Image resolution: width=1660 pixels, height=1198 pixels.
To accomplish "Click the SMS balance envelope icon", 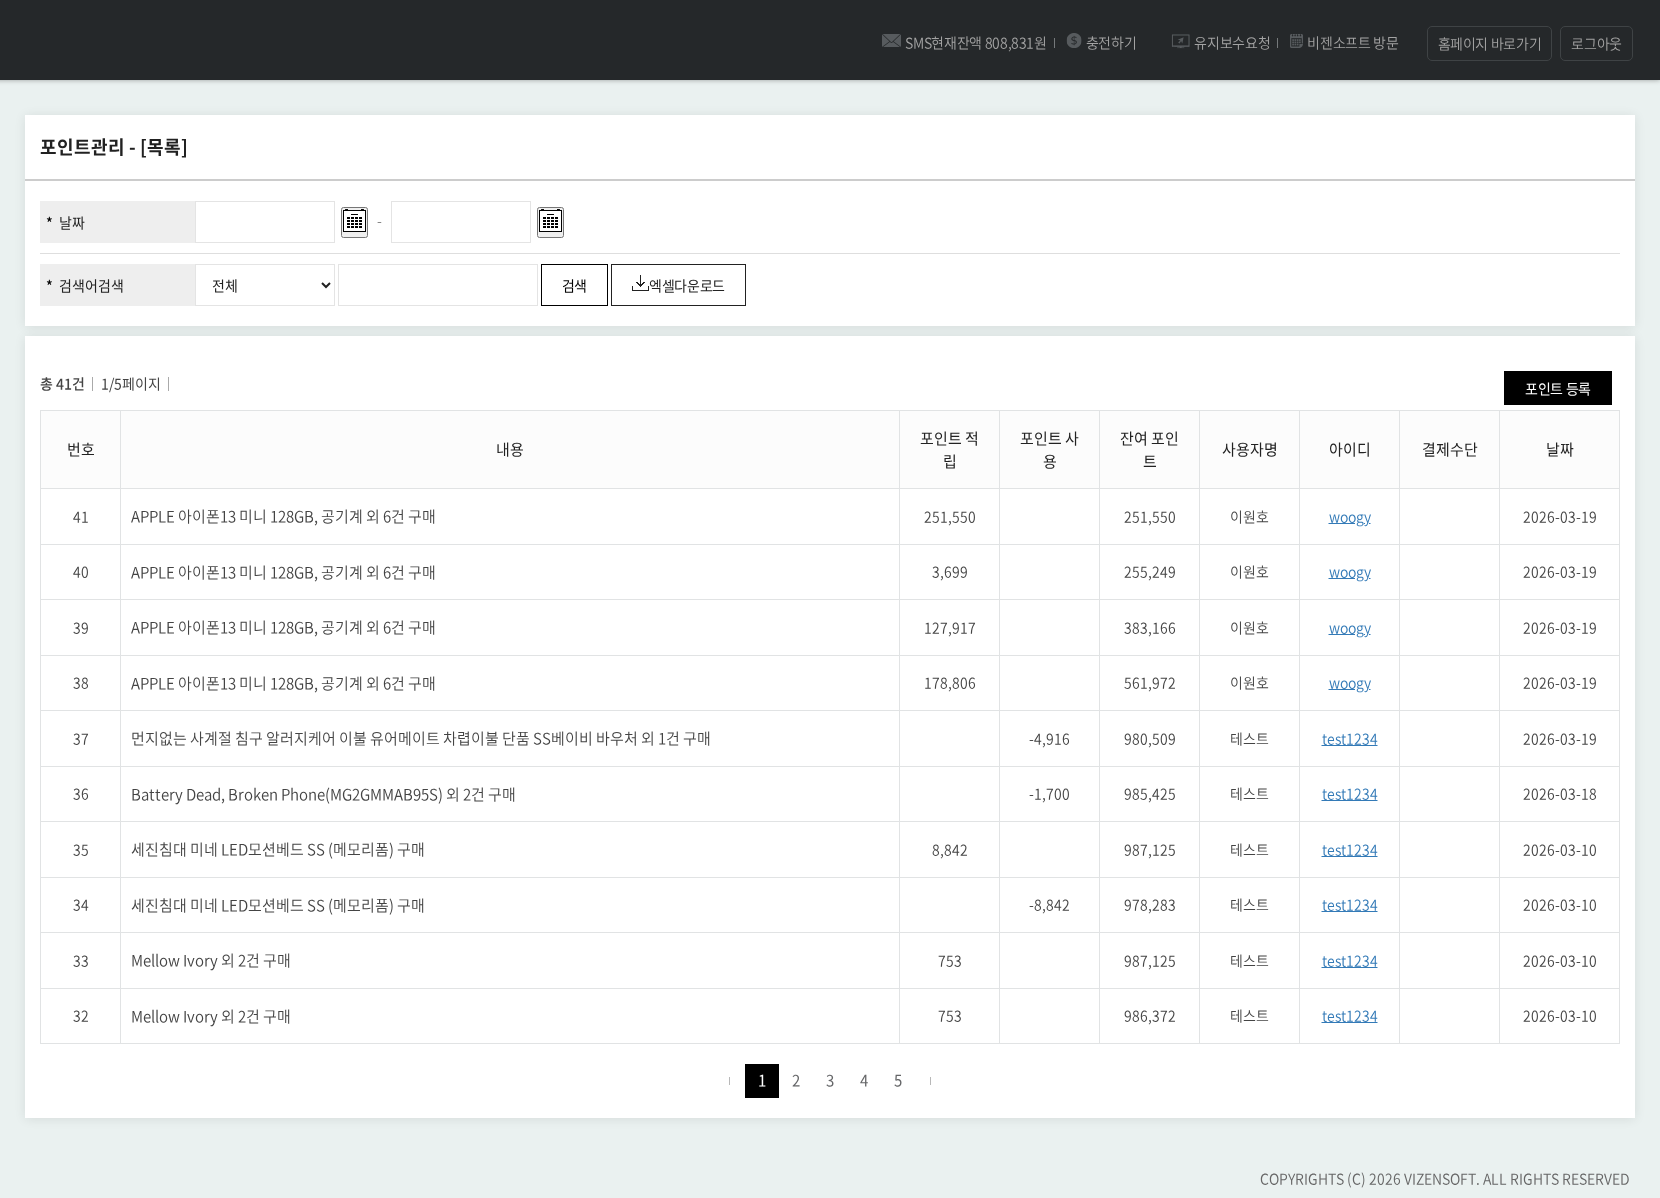I will (890, 41).
